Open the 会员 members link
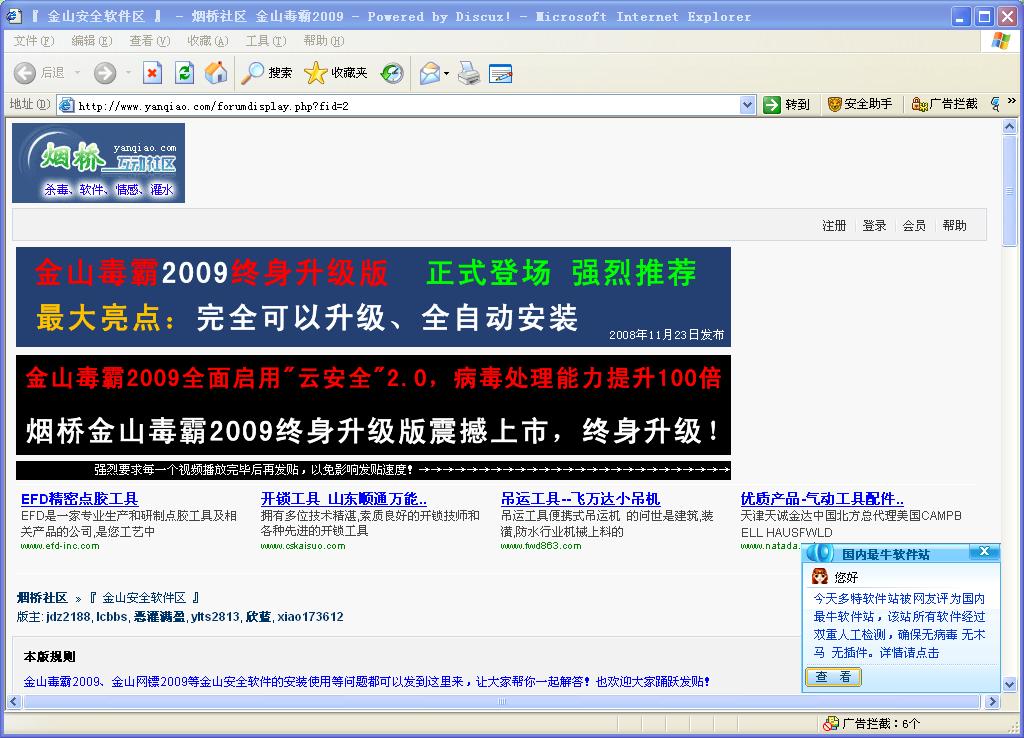The image size is (1024, 738). pos(914,225)
